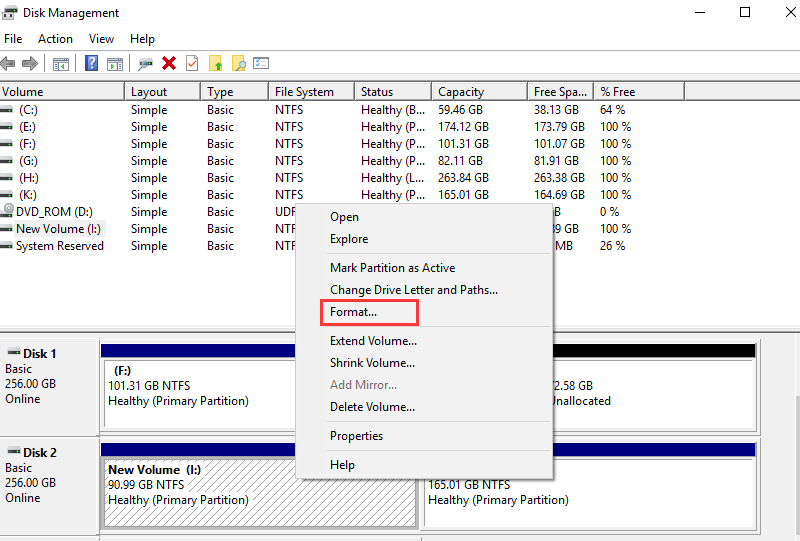Screen dimensions: 800x541
Task: Click the drive icon beside (C:)
Action: point(7,110)
